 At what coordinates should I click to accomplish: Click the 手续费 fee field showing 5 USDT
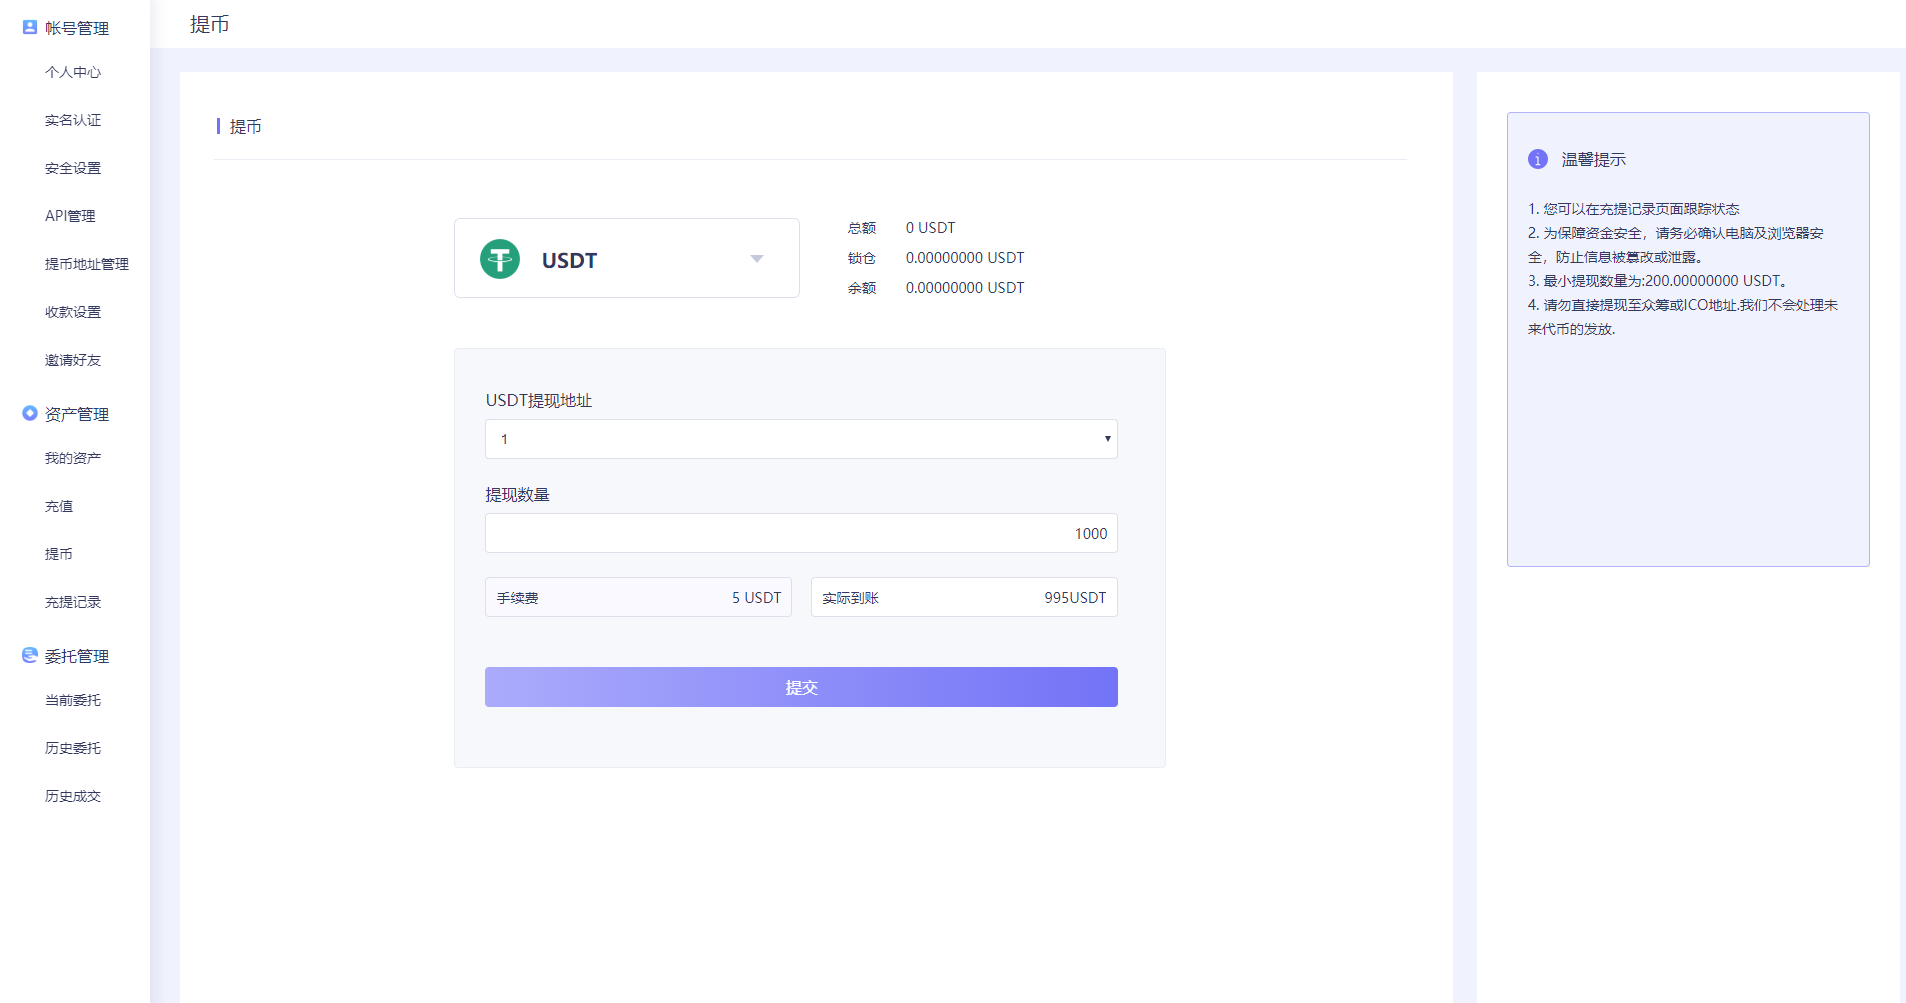click(x=638, y=597)
